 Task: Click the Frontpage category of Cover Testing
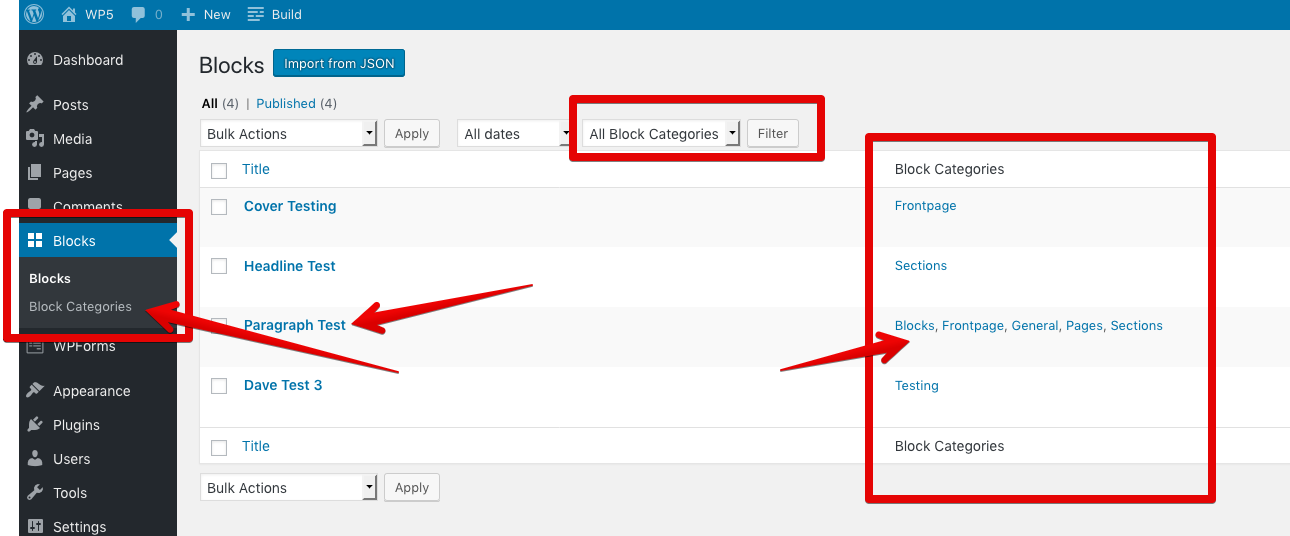925,206
